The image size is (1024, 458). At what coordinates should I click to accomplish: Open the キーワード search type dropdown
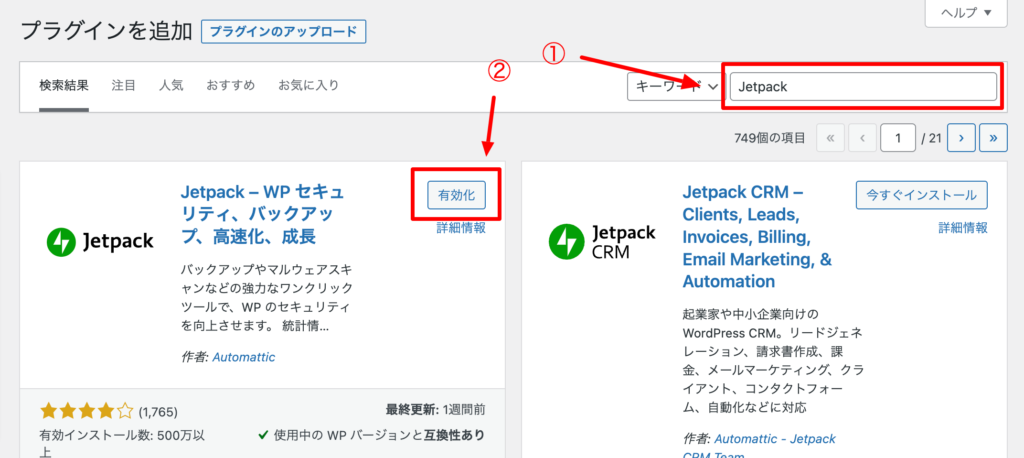pos(675,86)
